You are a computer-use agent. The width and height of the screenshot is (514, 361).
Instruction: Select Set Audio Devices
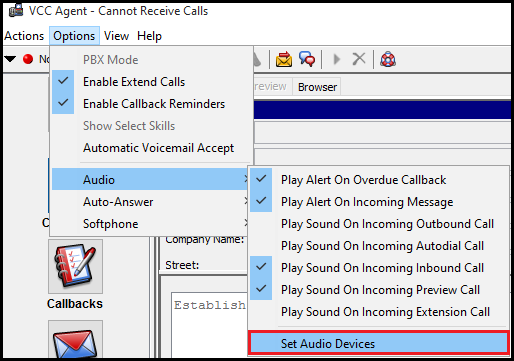[x=379, y=343]
